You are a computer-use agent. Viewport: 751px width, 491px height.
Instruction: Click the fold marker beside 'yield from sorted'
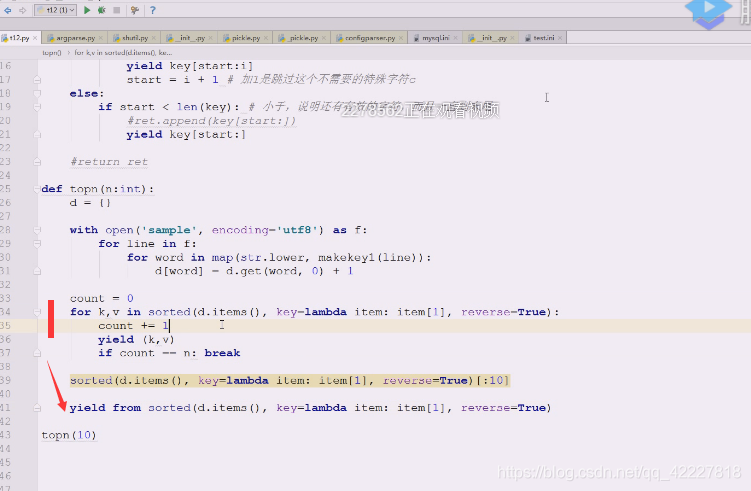pyautogui.click(x=37, y=408)
